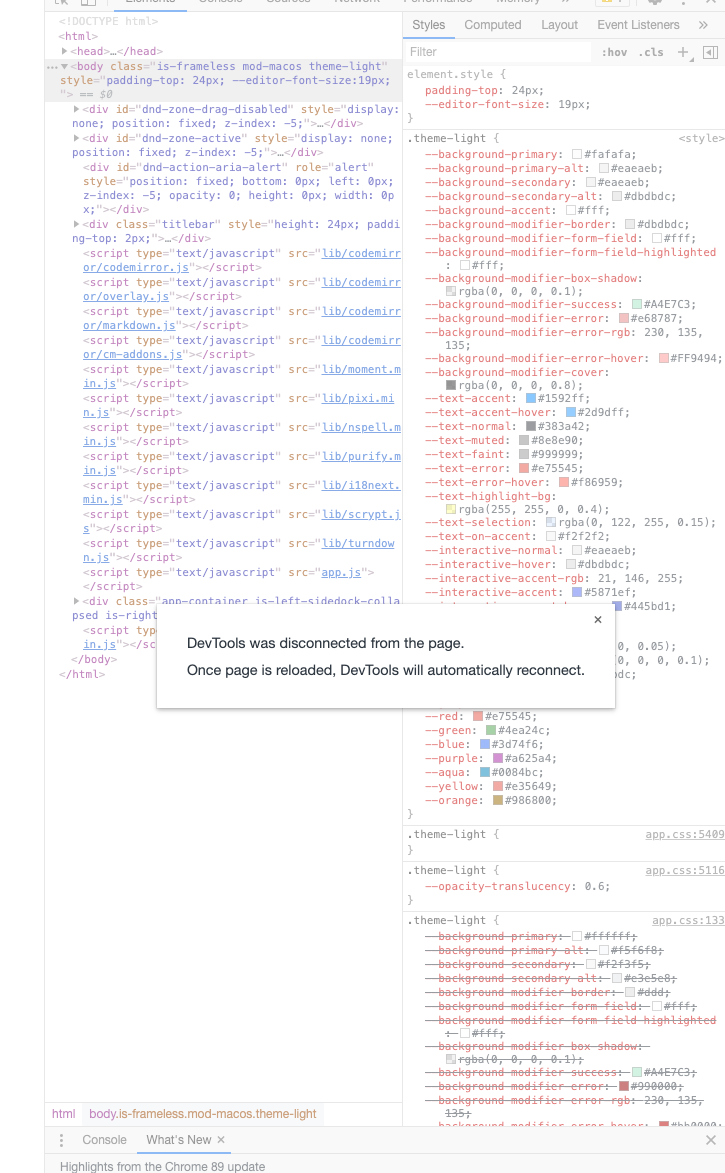Select the body.is-frameless.mod-macos.theme-light breadcrumb
Screen dimensions: 725x1173
click(x=203, y=1114)
